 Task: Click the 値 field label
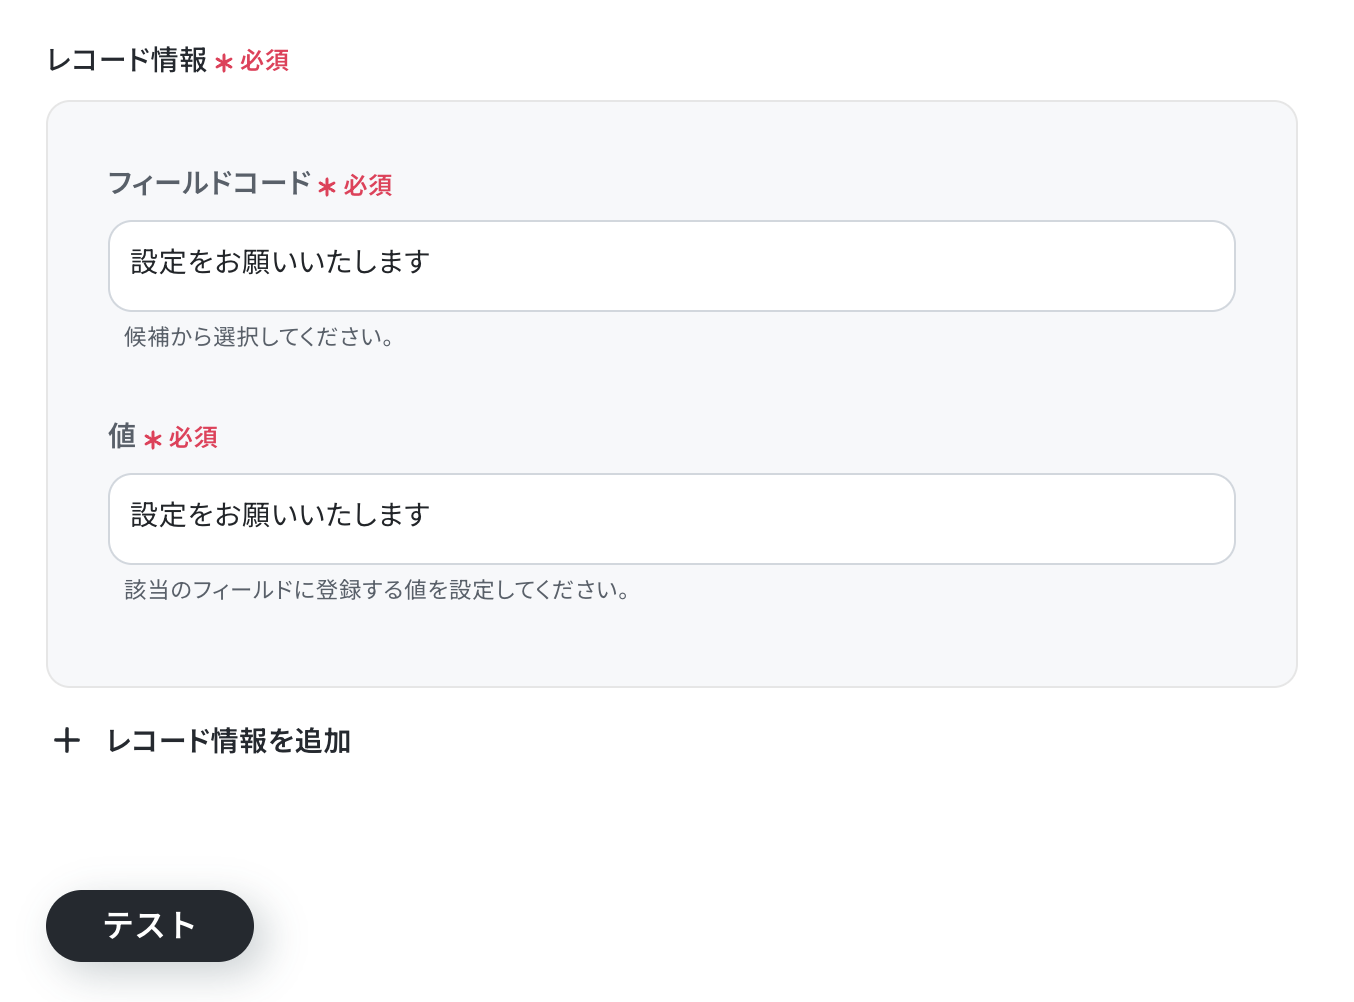[122, 436]
